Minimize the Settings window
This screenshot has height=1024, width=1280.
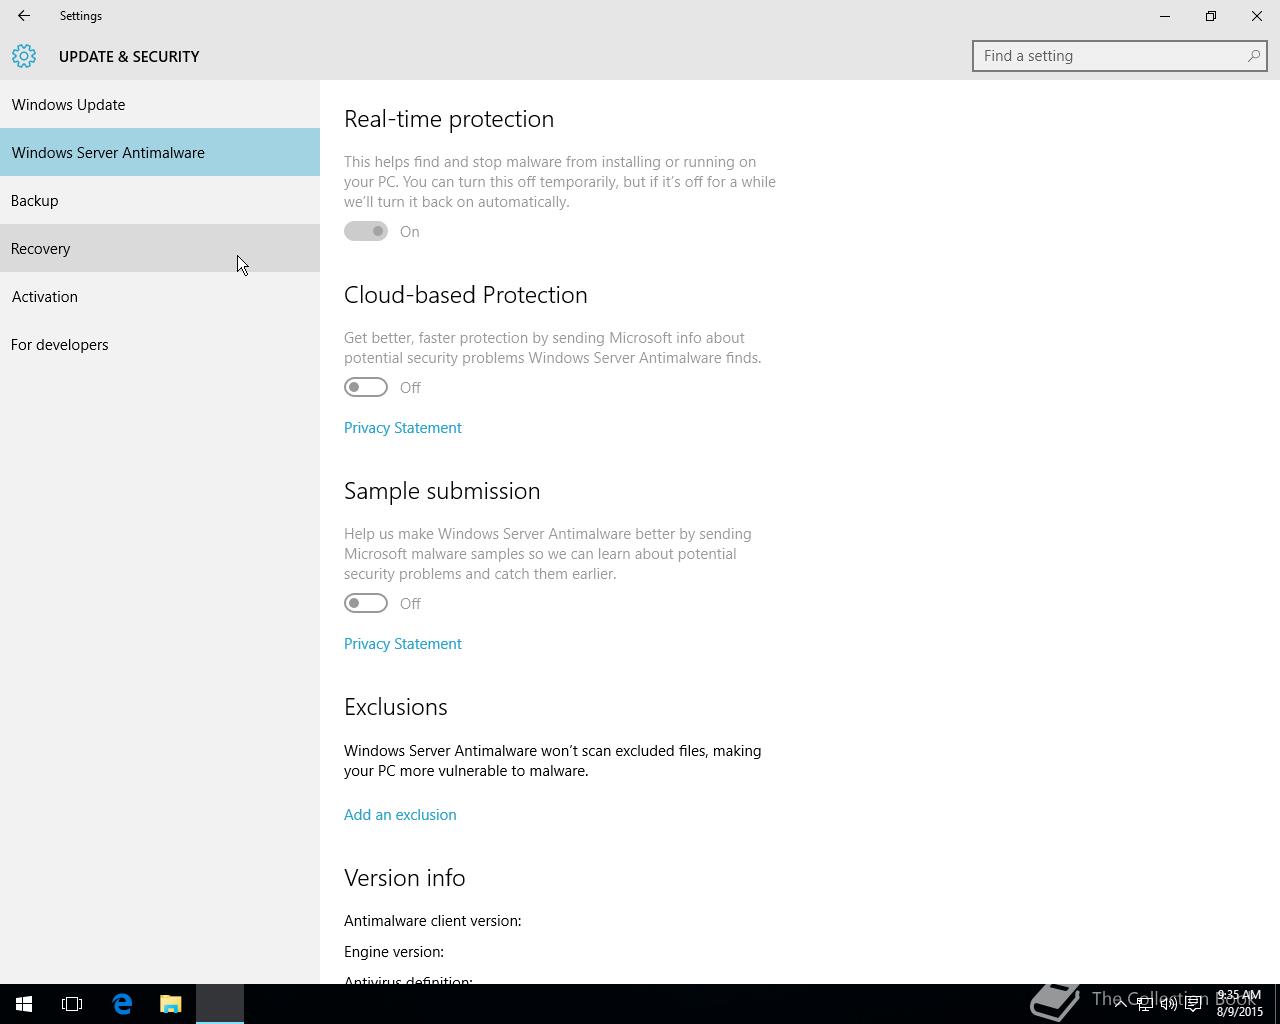(x=1165, y=16)
